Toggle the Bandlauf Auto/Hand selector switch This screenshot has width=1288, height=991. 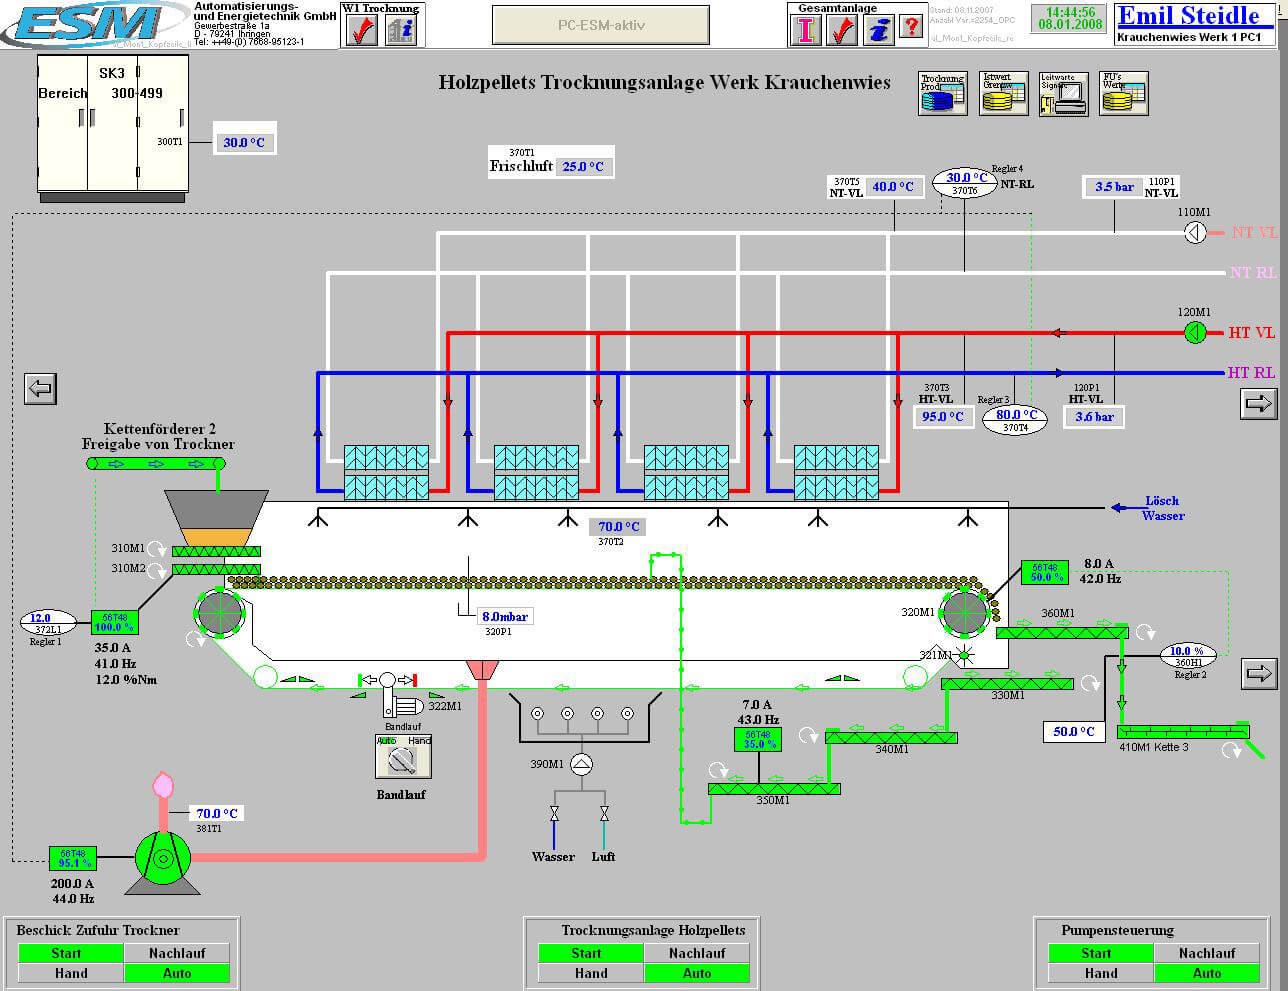click(x=403, y=757)
